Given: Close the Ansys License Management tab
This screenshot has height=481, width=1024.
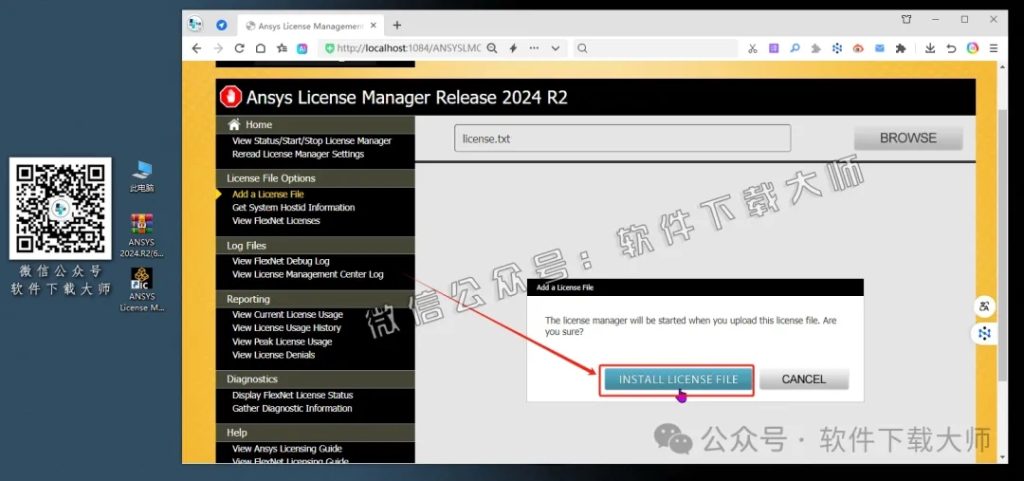Looking at the screenshot, I should point(374,25).
